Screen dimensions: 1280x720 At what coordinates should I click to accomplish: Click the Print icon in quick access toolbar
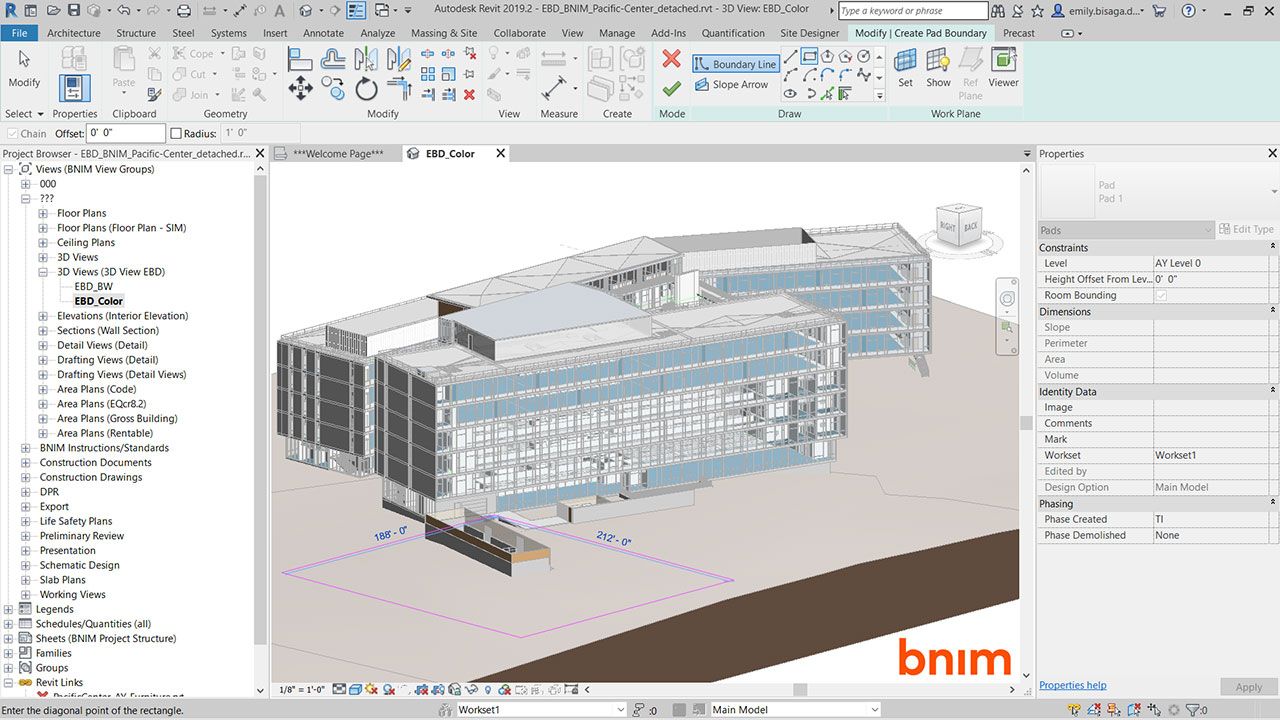coord(184,10)
